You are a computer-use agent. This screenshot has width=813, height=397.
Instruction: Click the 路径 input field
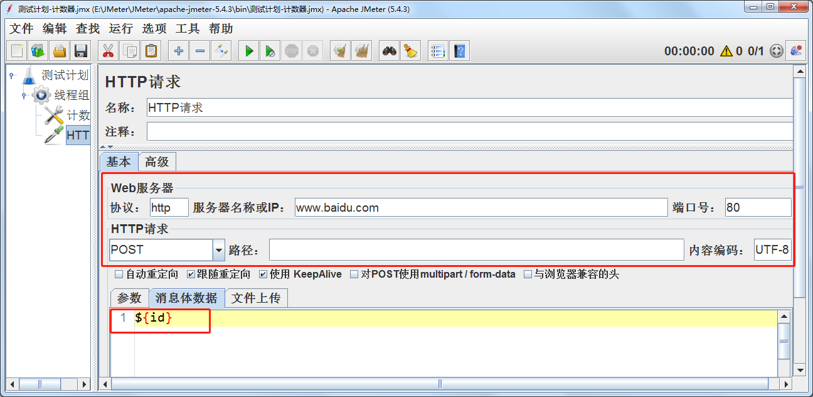[x=476, y=250]
